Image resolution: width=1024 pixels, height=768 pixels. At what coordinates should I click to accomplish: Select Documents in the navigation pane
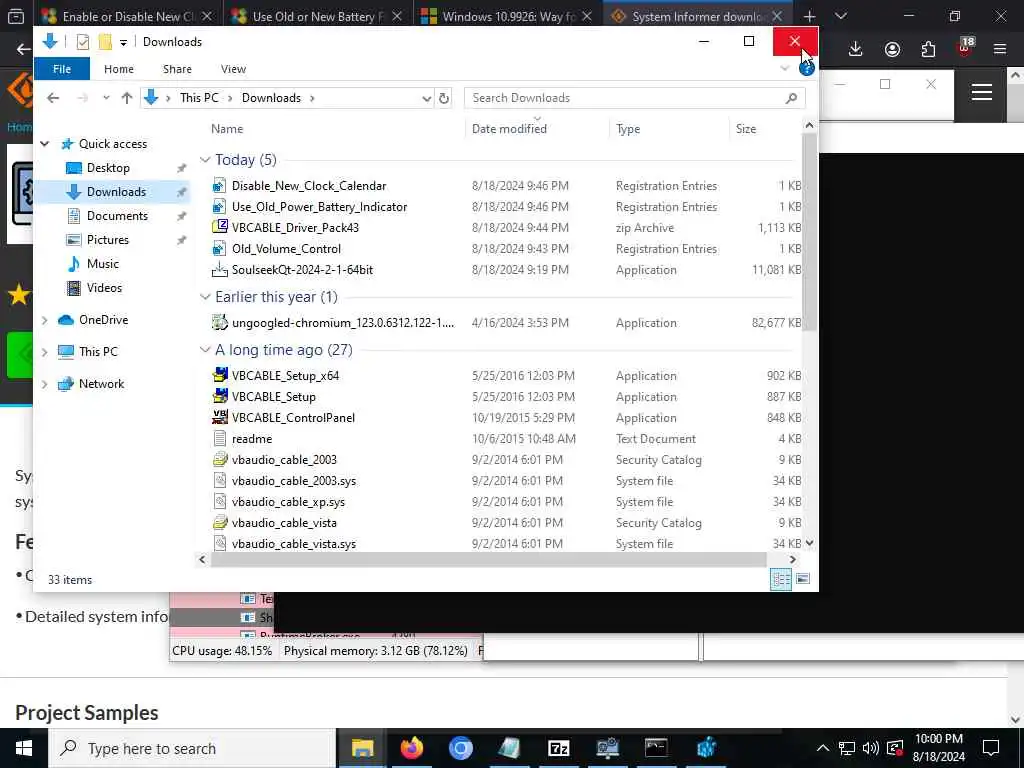click(117, 216)
